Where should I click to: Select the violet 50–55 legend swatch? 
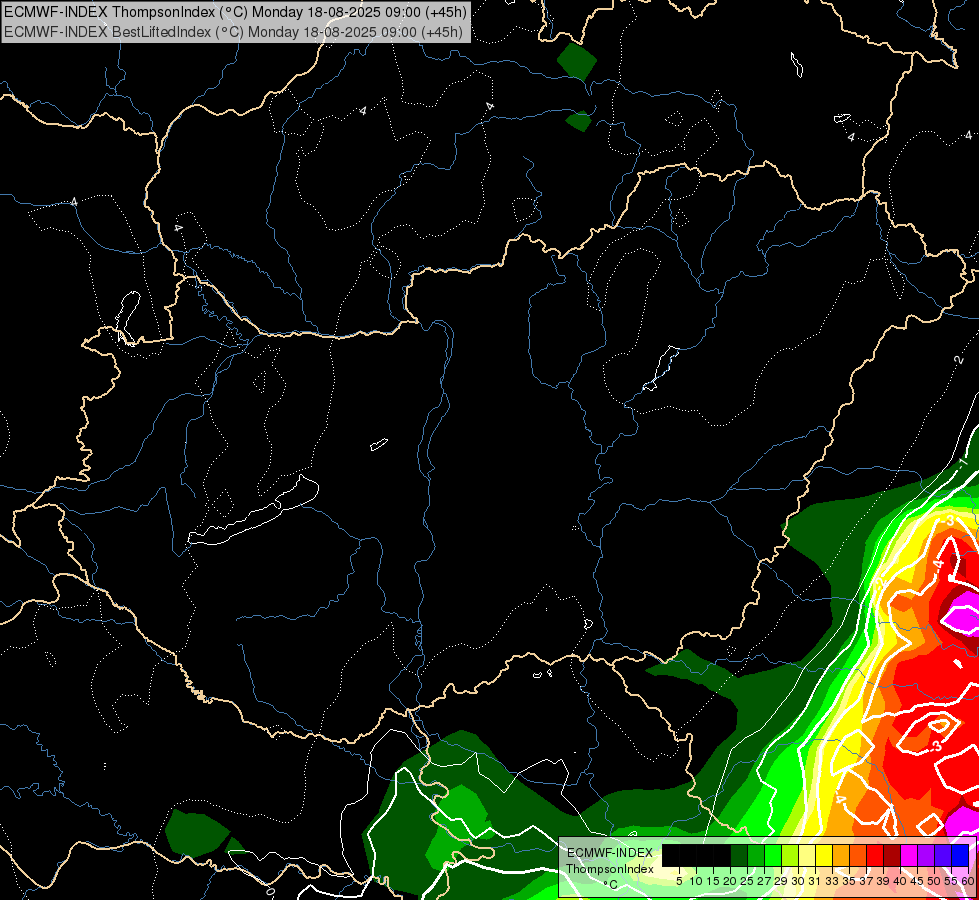click(x=943, y=855)
